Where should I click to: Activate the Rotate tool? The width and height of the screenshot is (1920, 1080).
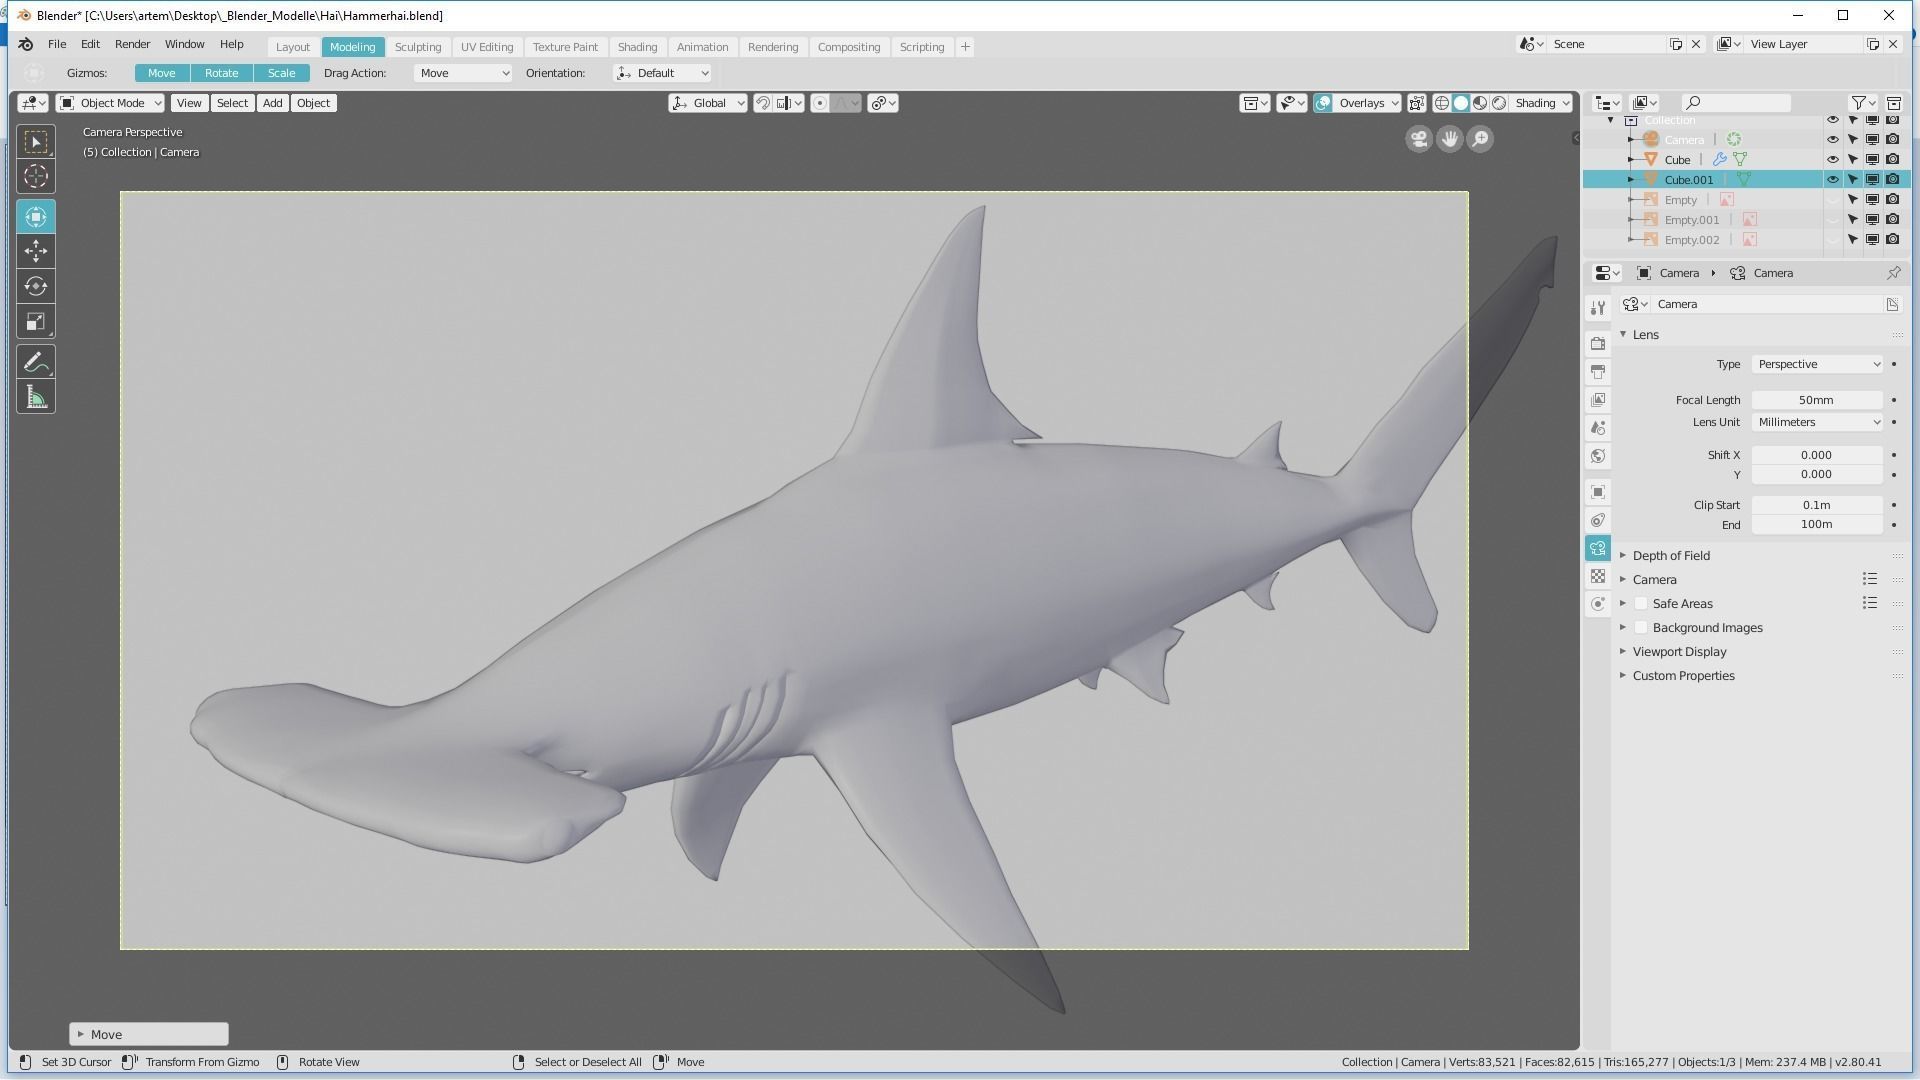point(36,286)
